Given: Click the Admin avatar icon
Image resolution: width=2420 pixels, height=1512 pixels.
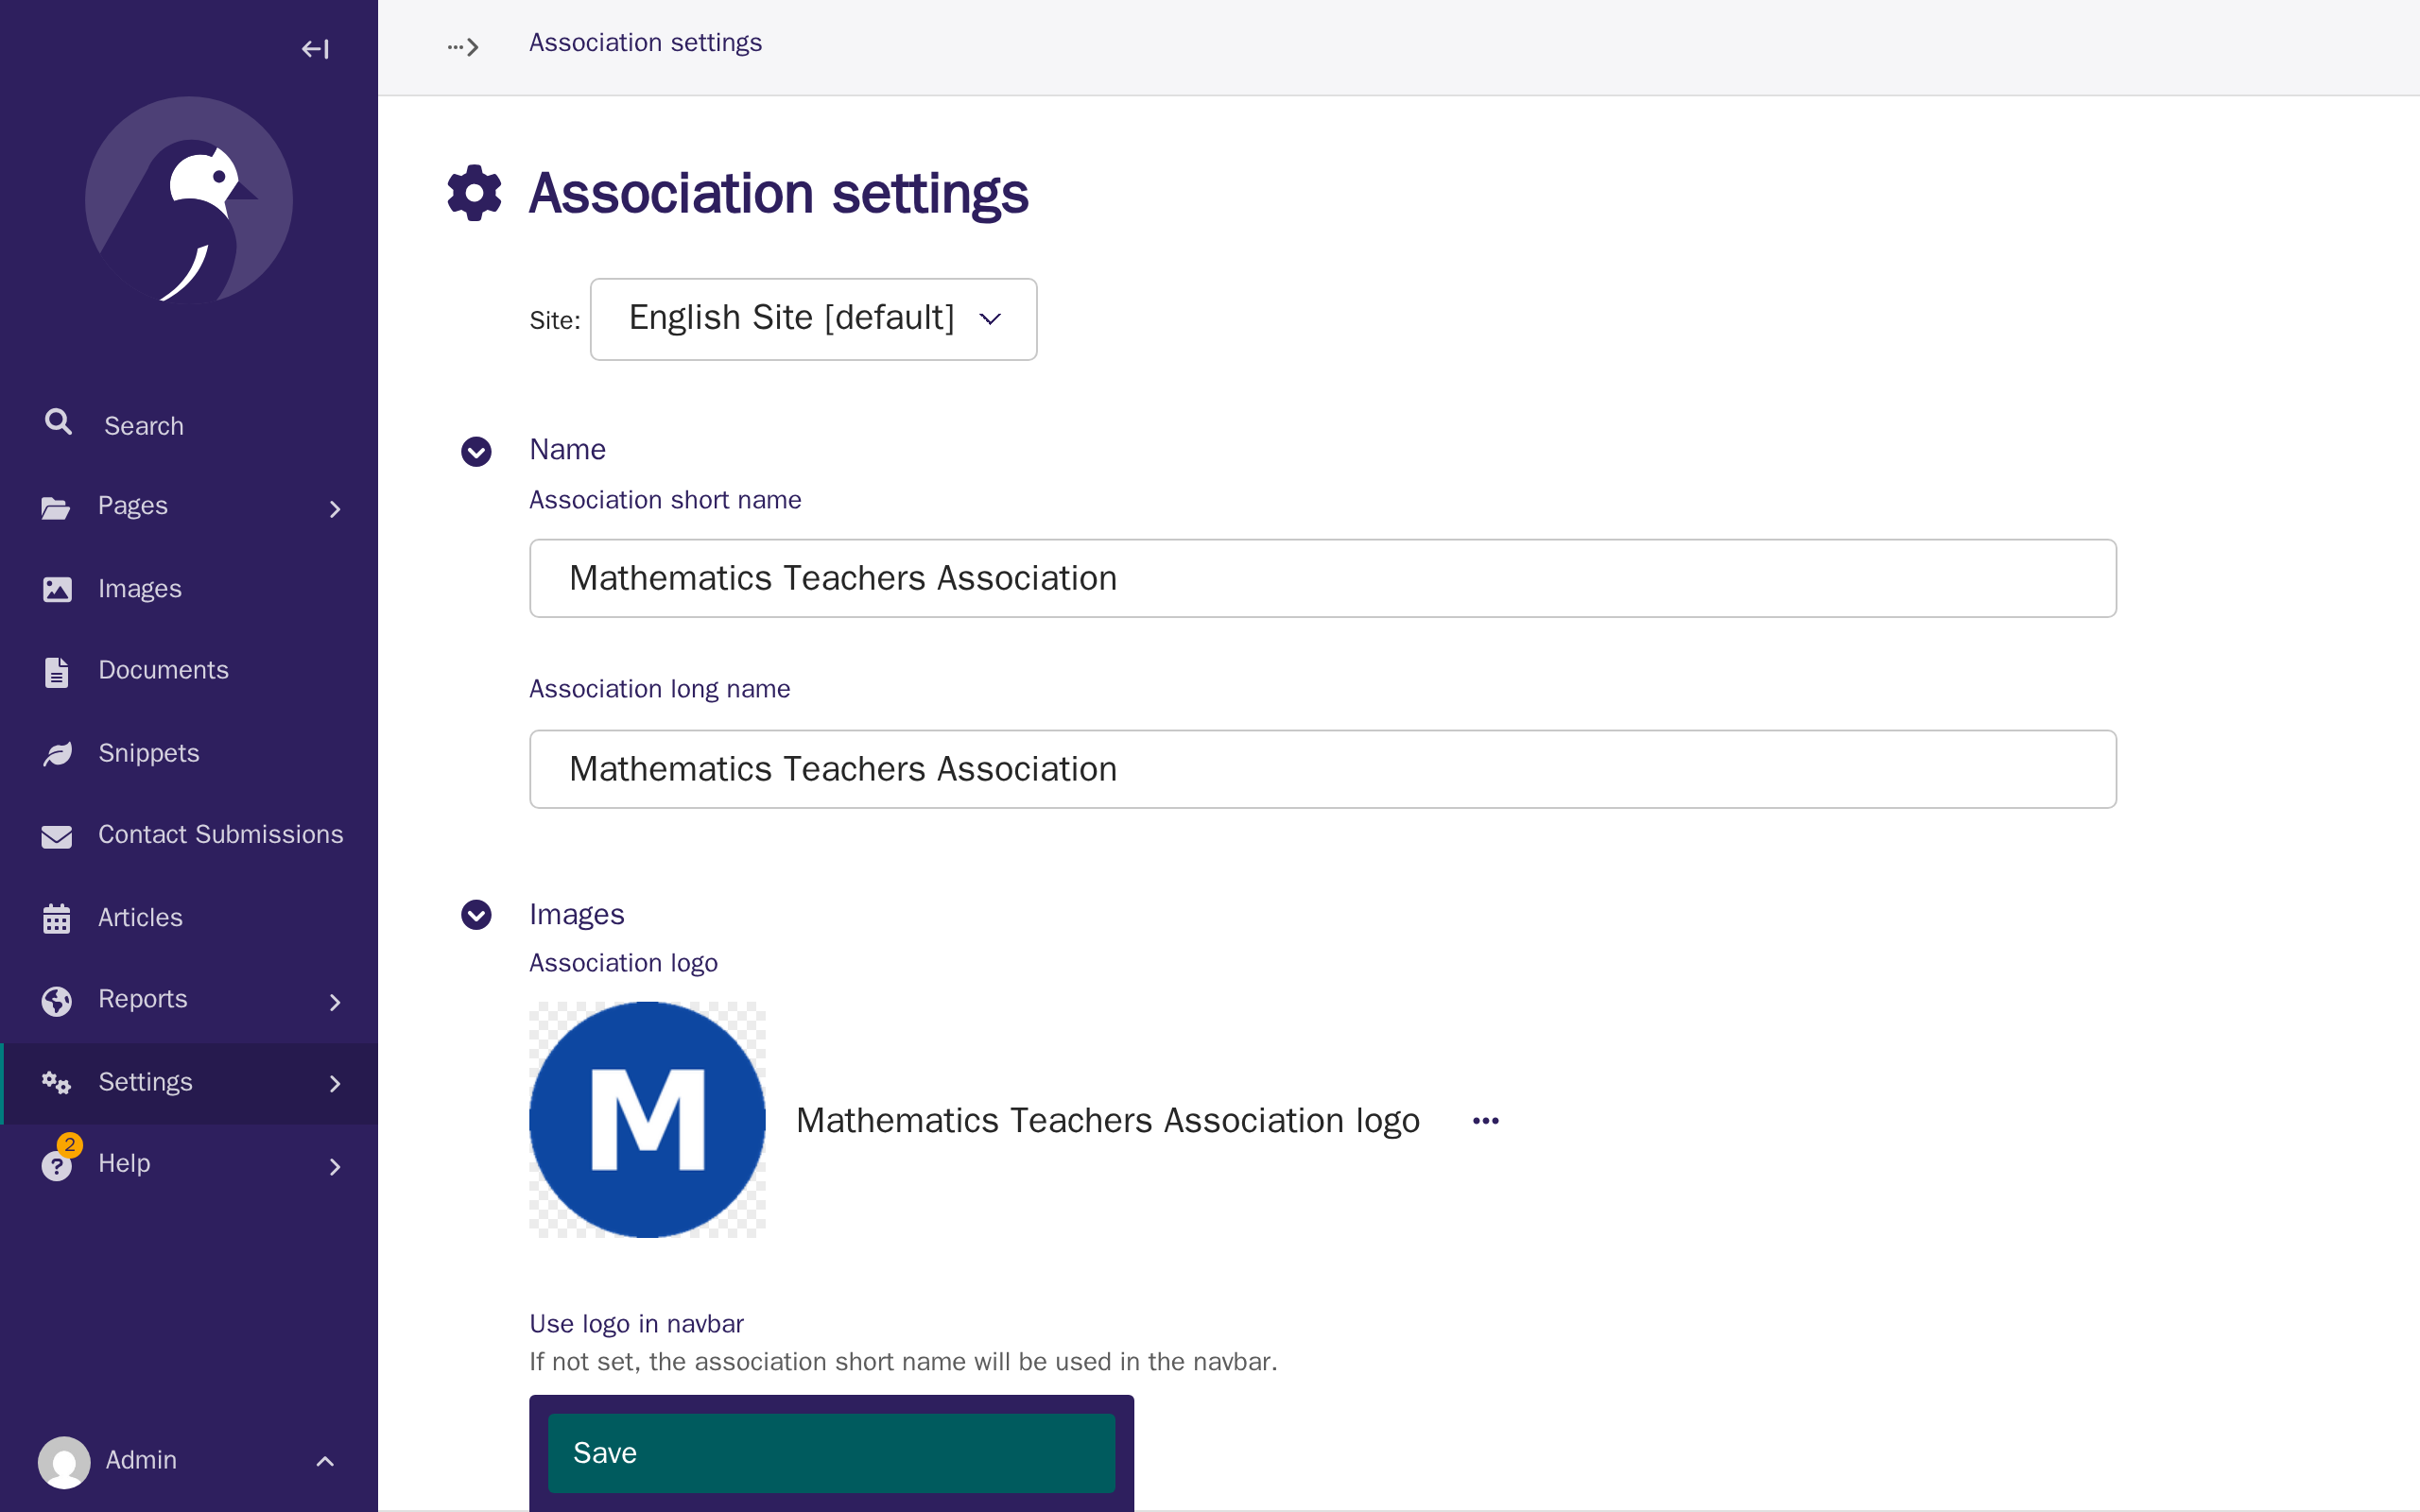Looking at the screenshot, I should pyautogui.click(x=64, y=1461).
